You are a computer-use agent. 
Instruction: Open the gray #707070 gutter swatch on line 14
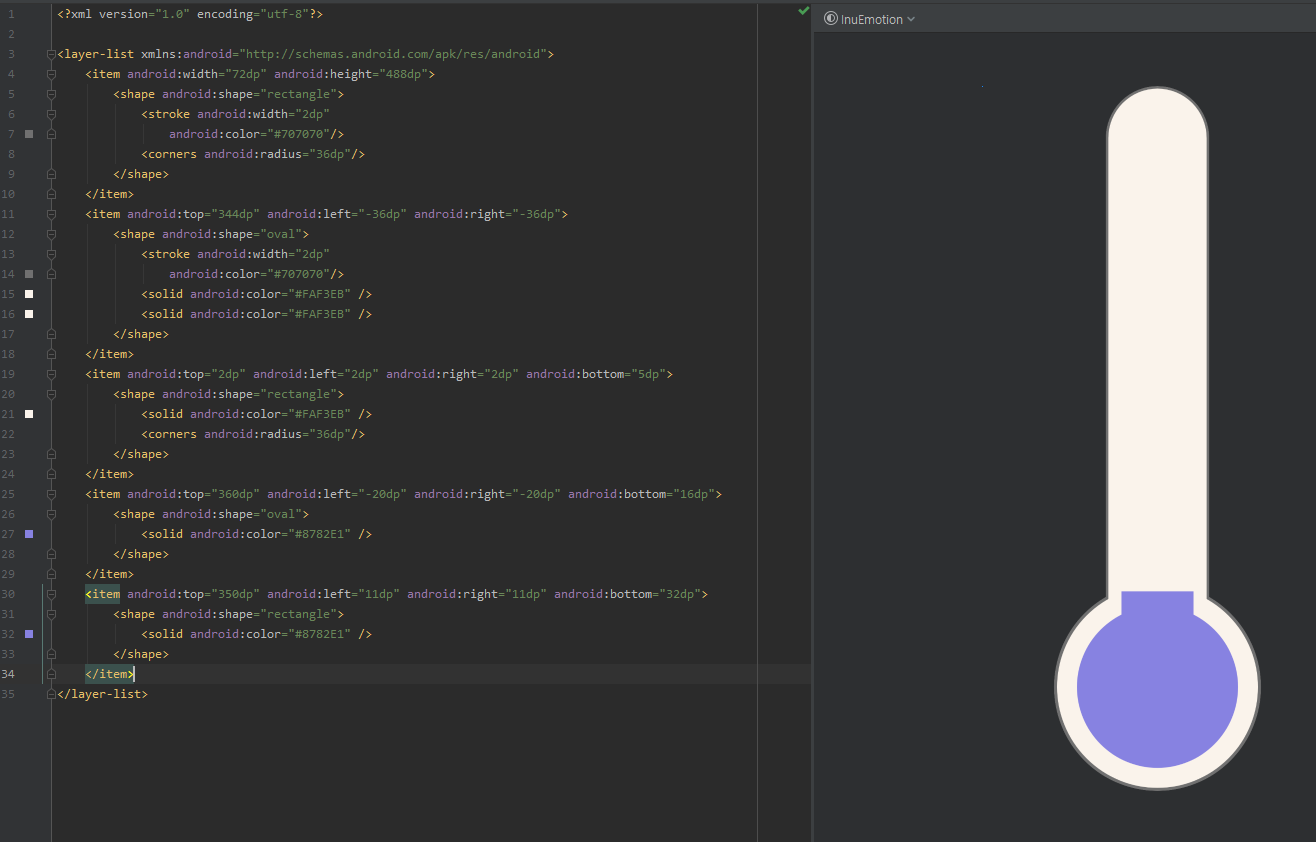tap(29, 274)
